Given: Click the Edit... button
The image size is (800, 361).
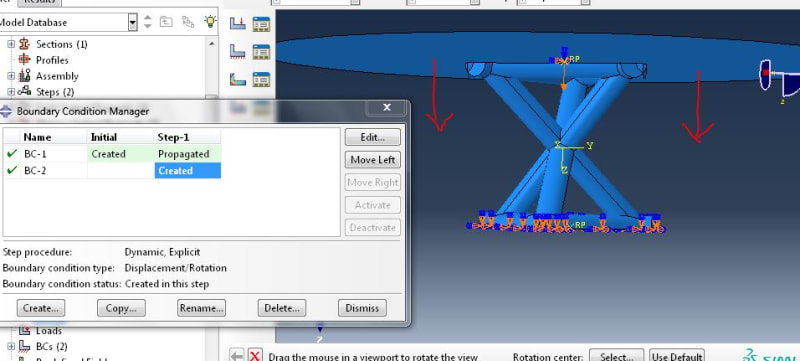Looking at the screenshot, I should (x=372, y=137).
